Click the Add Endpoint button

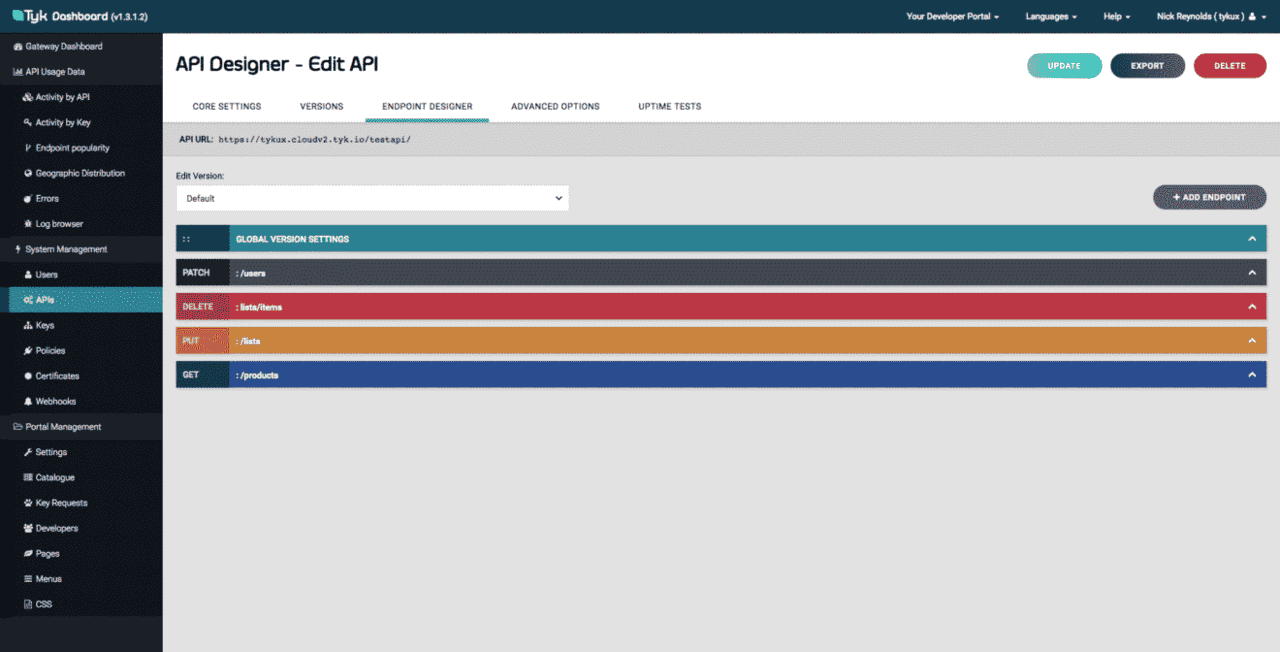pos(1209,197)
